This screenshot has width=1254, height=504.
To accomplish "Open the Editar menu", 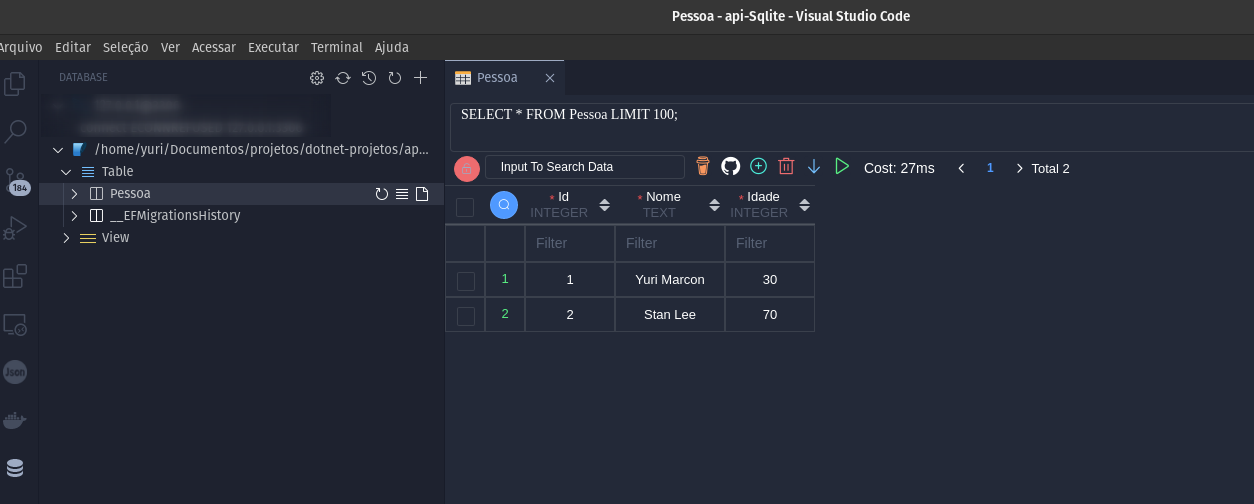I will coord(73,47).
